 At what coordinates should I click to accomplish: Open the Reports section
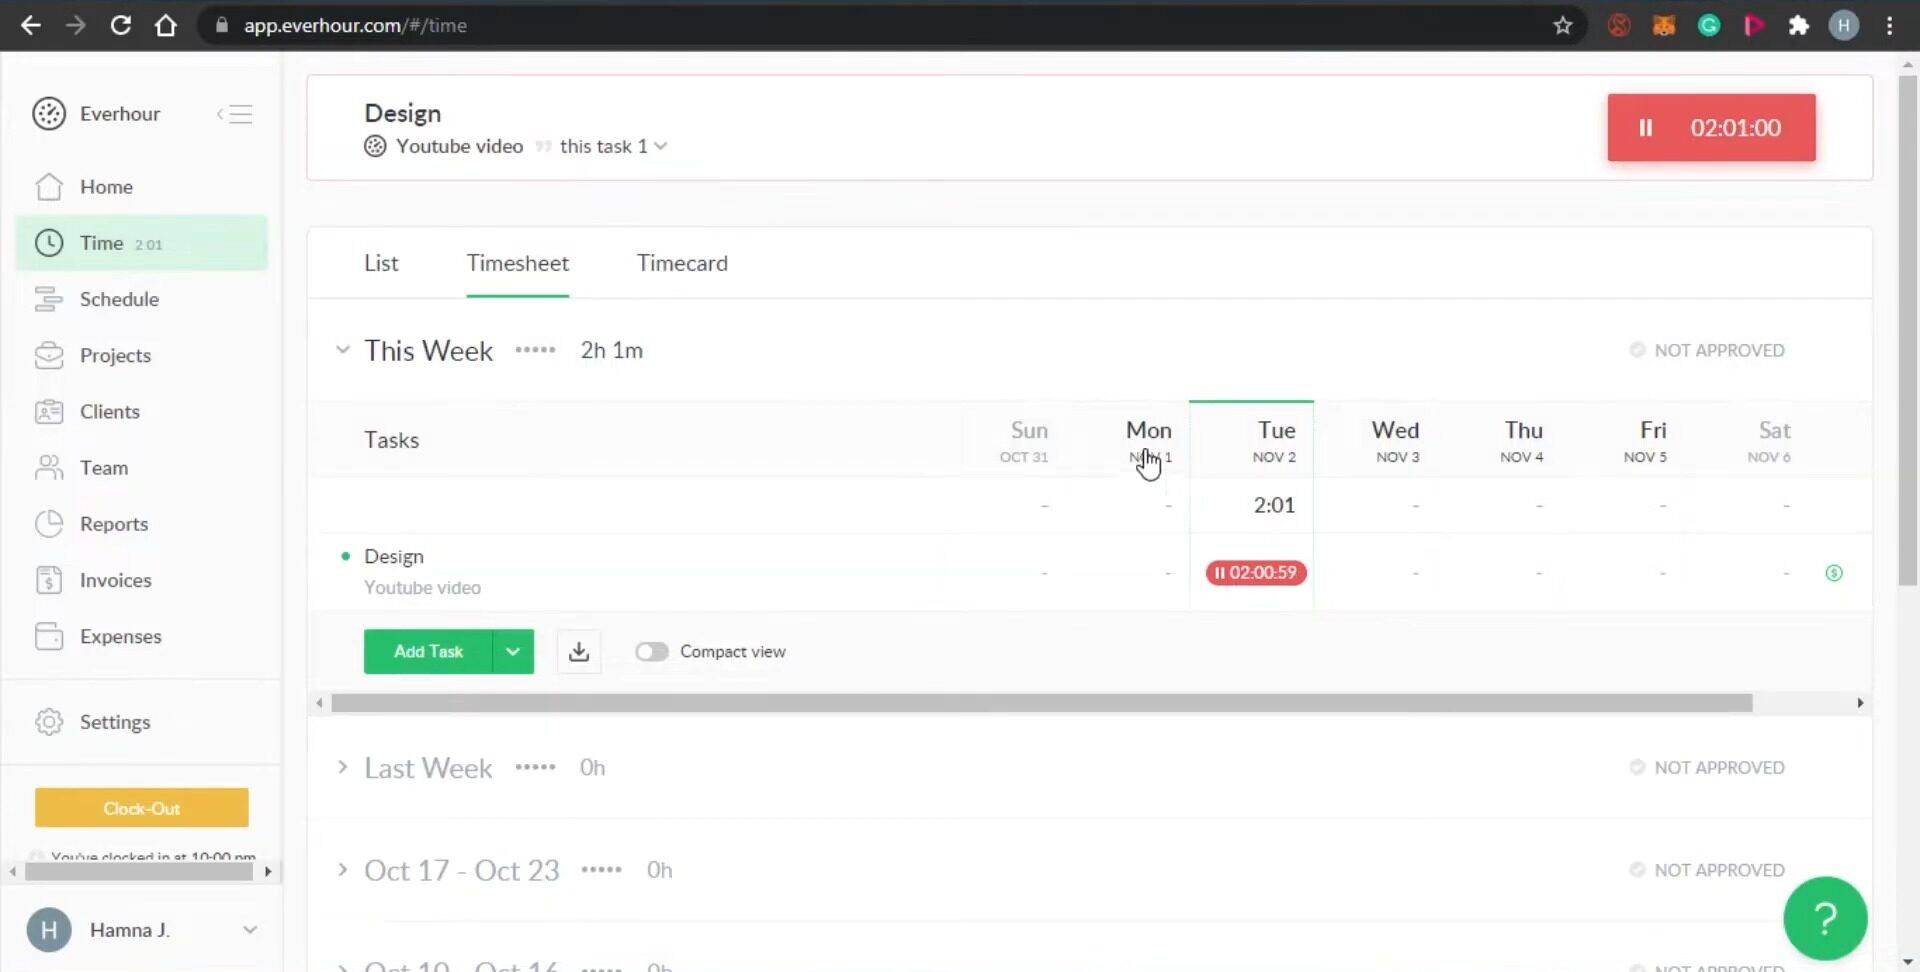tap(114, 523)
